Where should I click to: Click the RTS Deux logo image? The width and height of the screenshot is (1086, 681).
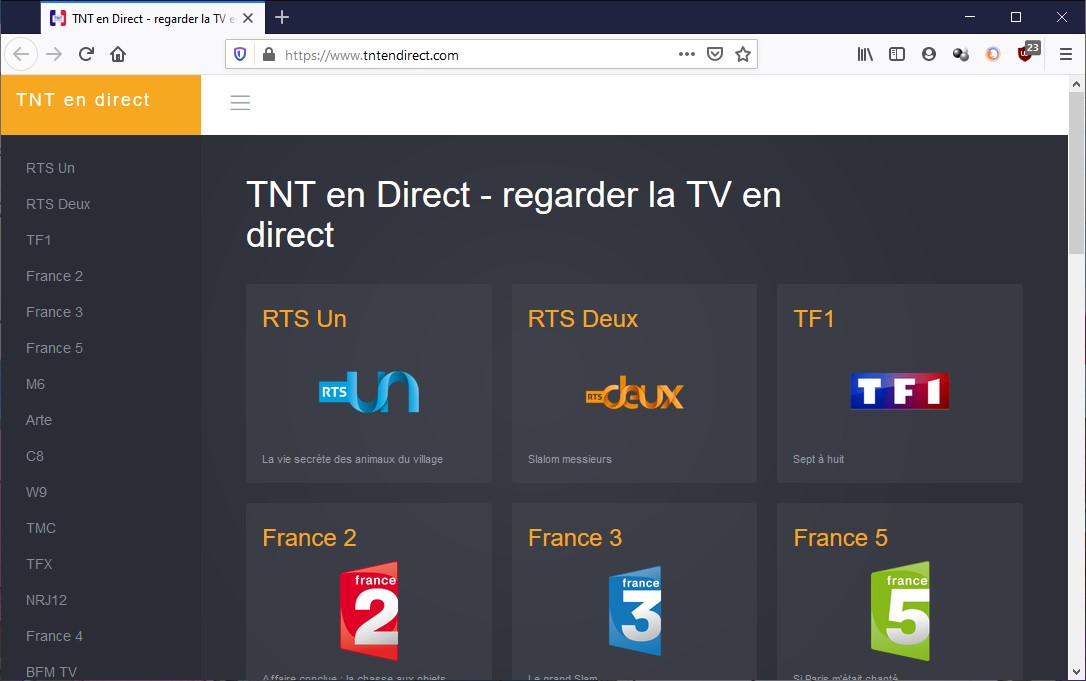pyautogui.click(x=634, y=393)
